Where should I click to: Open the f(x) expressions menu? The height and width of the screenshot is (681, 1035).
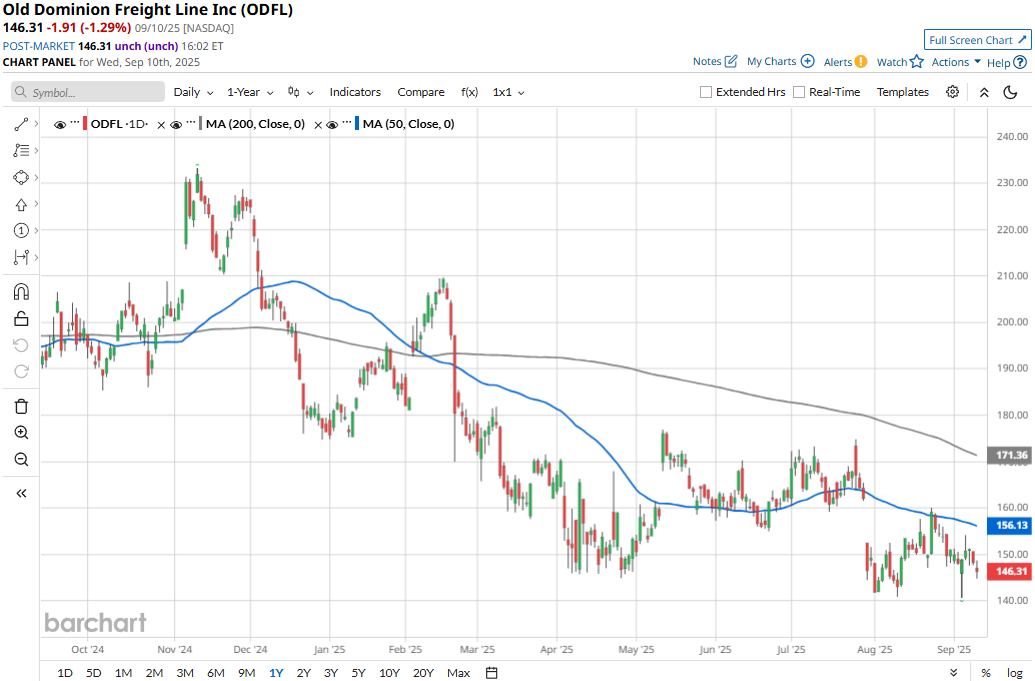(469, 92)
